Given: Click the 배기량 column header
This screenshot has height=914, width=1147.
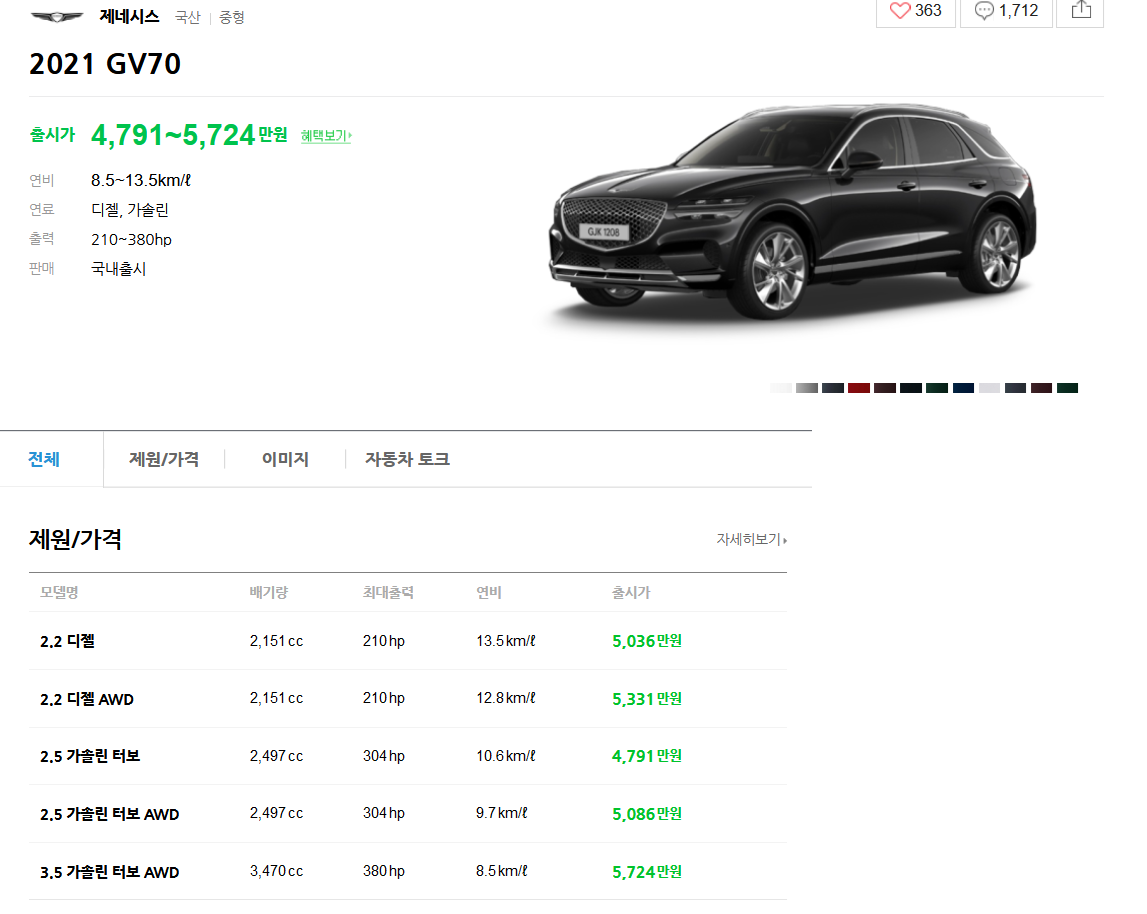Looking at the screenshot, I should 268,592.
